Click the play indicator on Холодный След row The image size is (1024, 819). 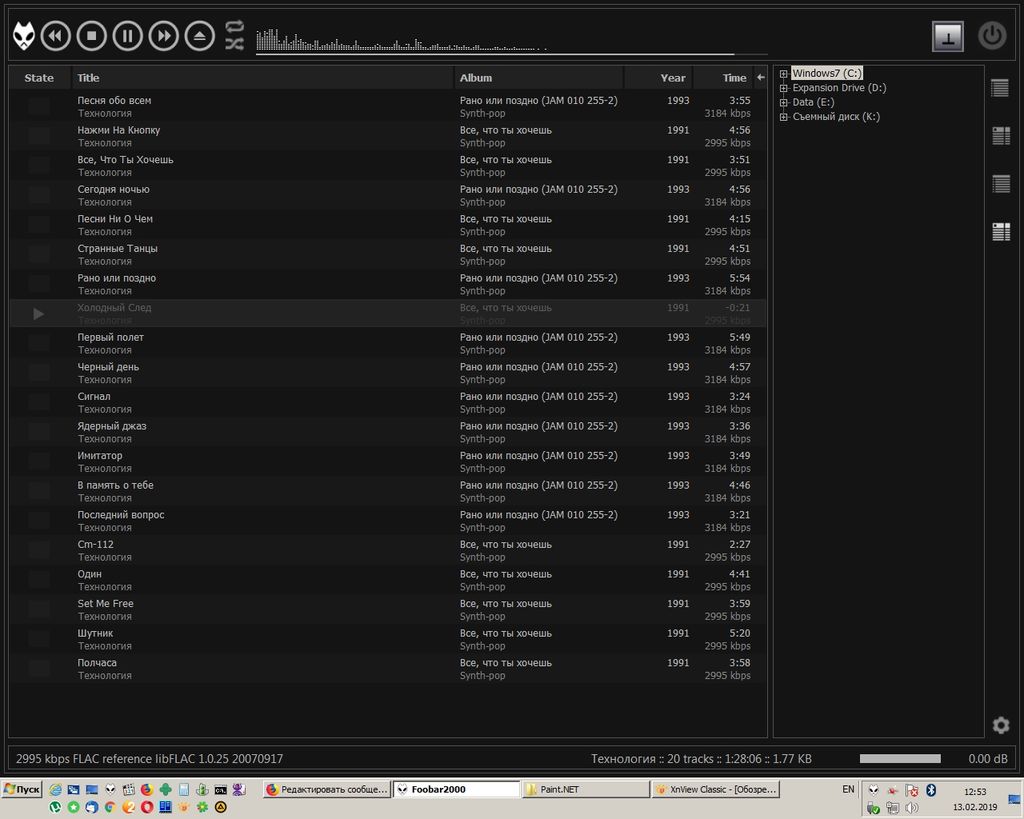click(39, 314)
